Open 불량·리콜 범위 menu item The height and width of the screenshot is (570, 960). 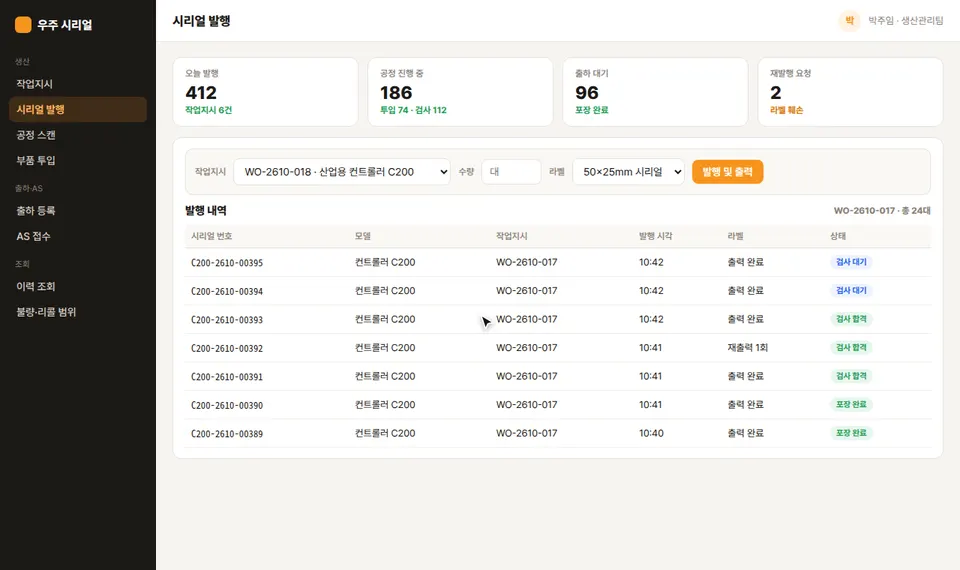(x=78, y=312)
